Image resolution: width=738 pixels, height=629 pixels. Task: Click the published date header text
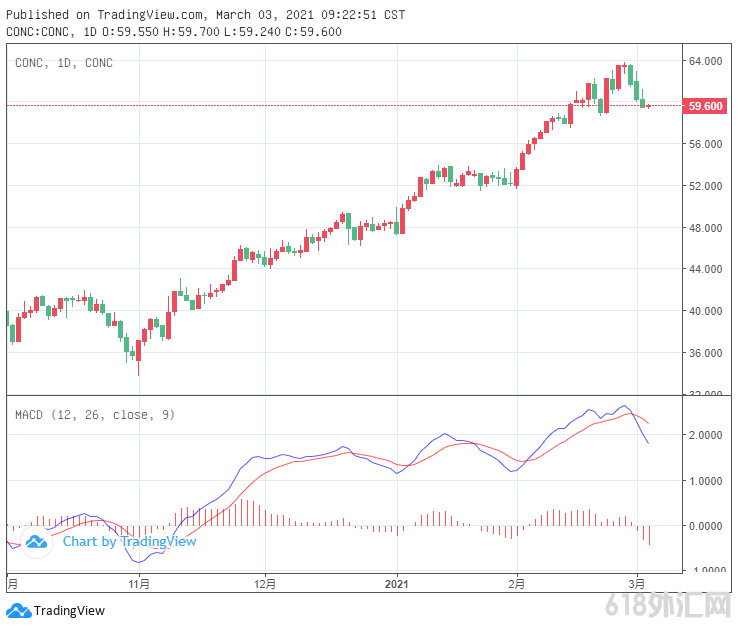[x=207, y=15]
